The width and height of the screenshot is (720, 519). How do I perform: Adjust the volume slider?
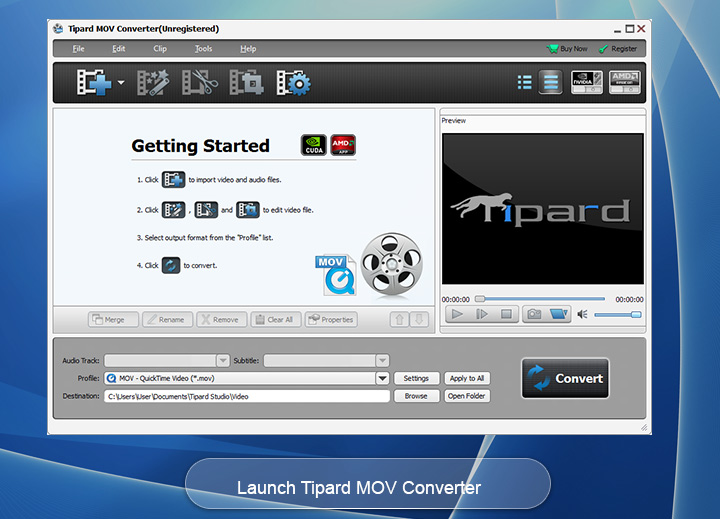pos(618,315)
